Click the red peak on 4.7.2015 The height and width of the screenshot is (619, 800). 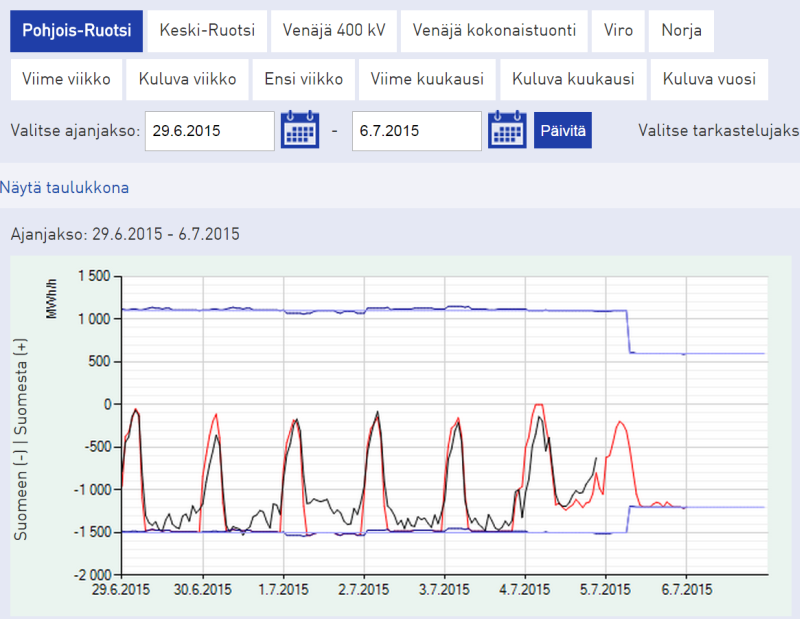pyautogui.click(x=539, y=405)
